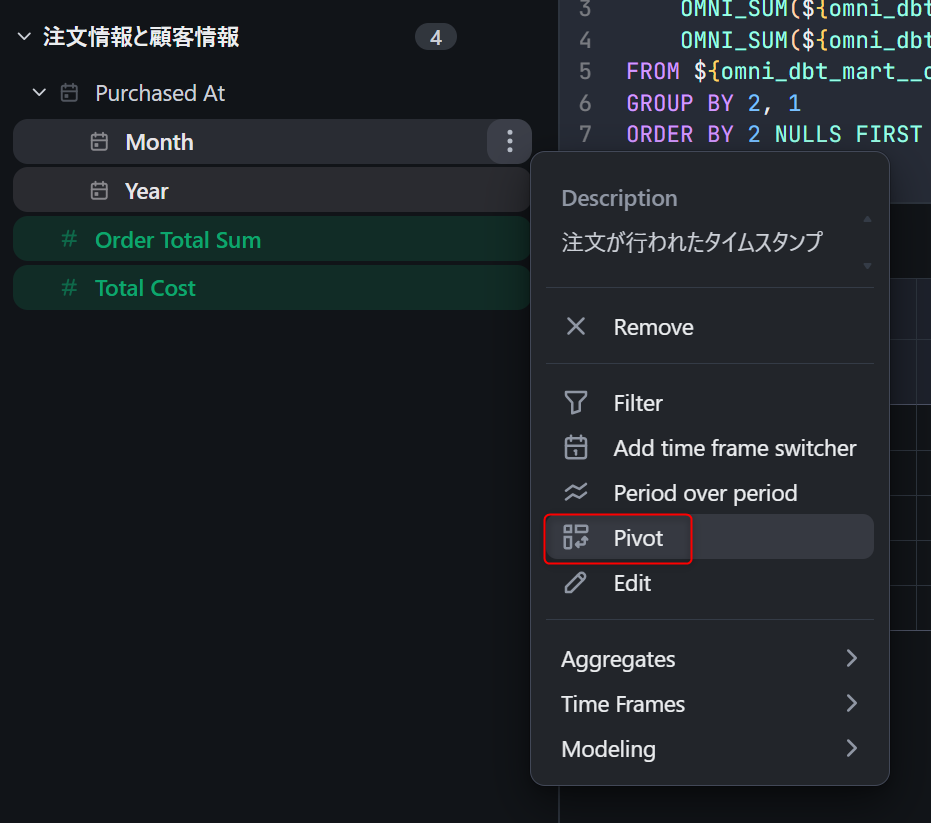Click the Remove X icon
The image size is (931, 823).
click(576, 327)
